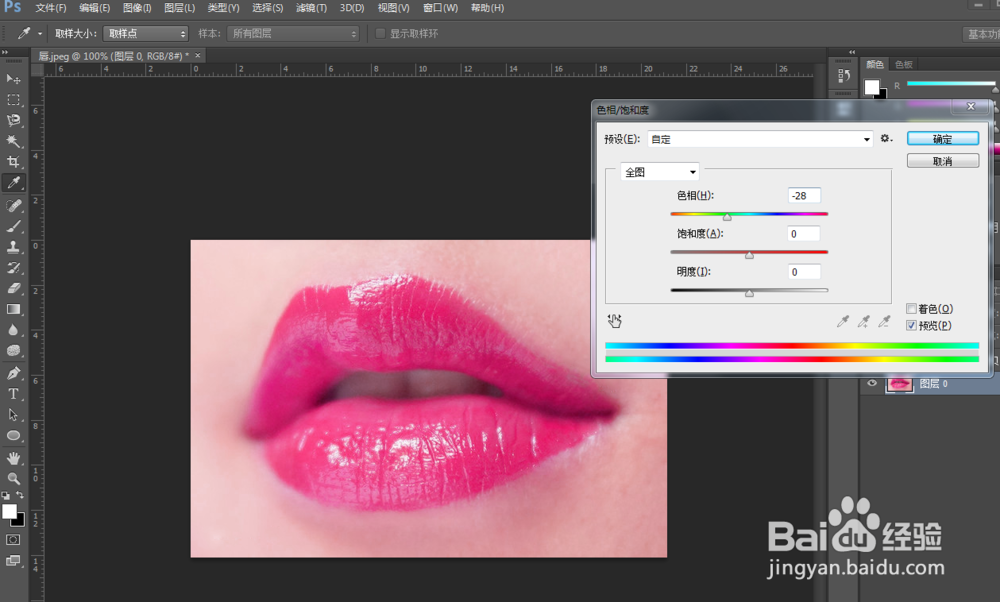Screen dimensions: 1000x602
Task: Click the 取消 cancel button
Action: pos(942,161)
